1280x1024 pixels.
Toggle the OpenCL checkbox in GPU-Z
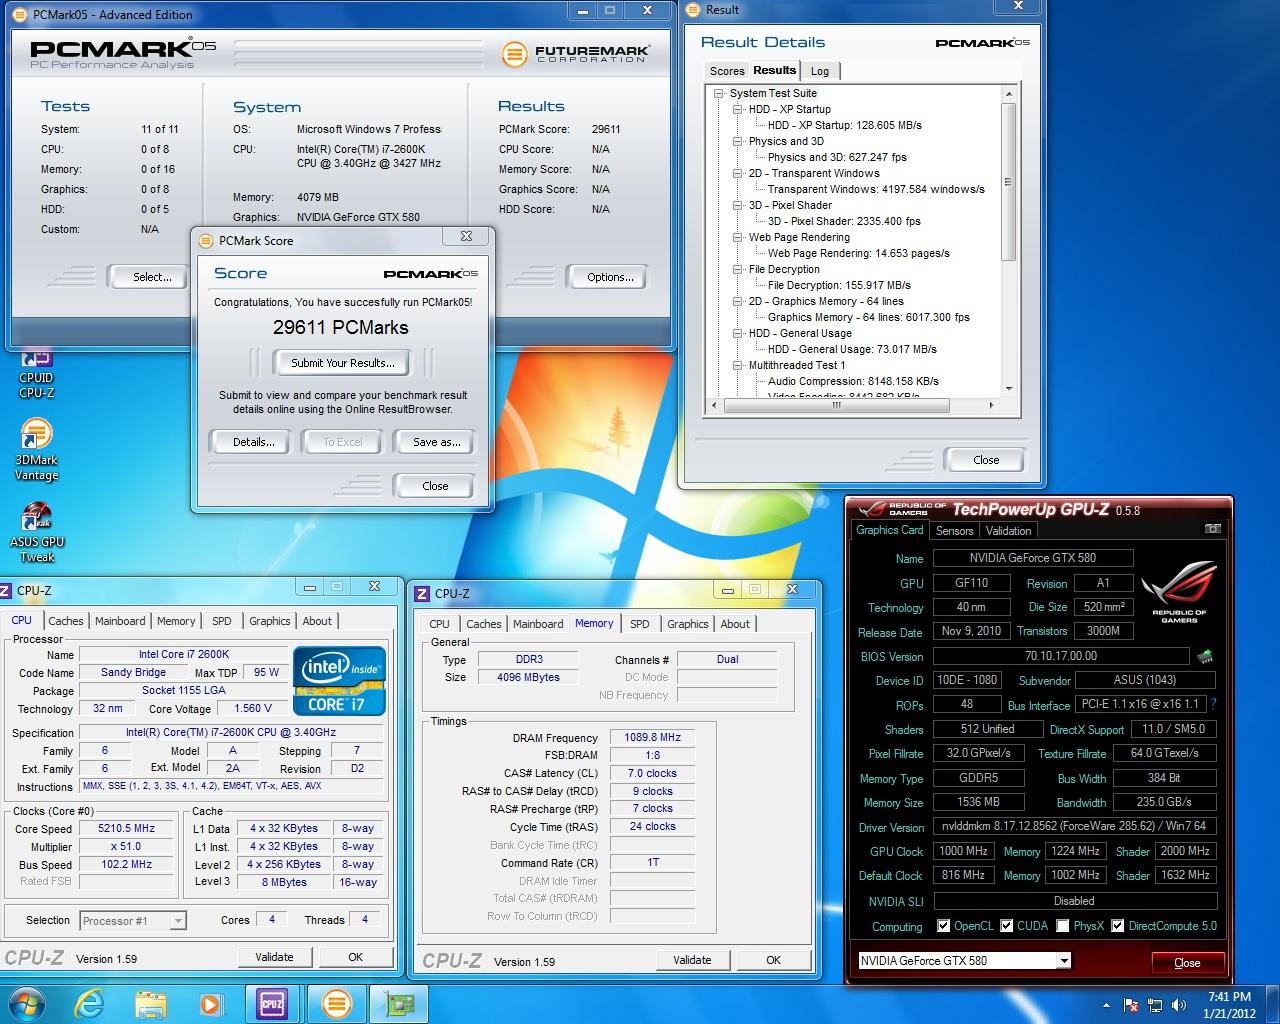click(x=943, y=926)
